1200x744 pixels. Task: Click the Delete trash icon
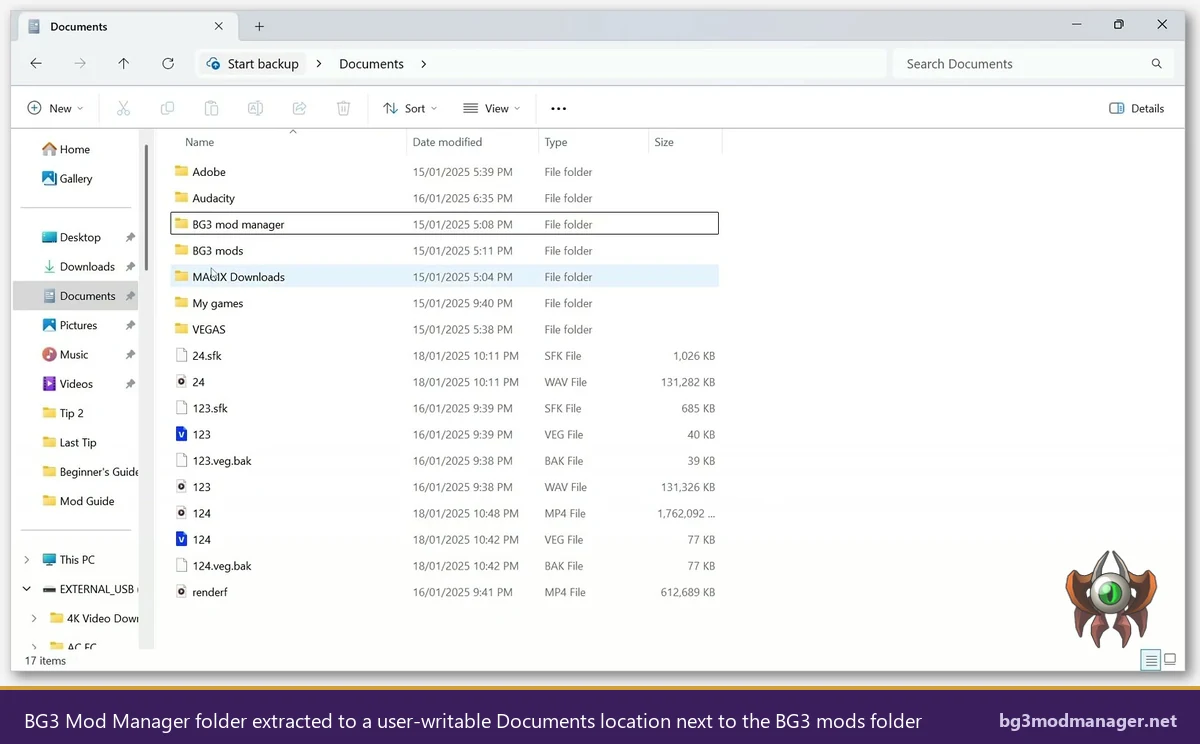point(343,108)
